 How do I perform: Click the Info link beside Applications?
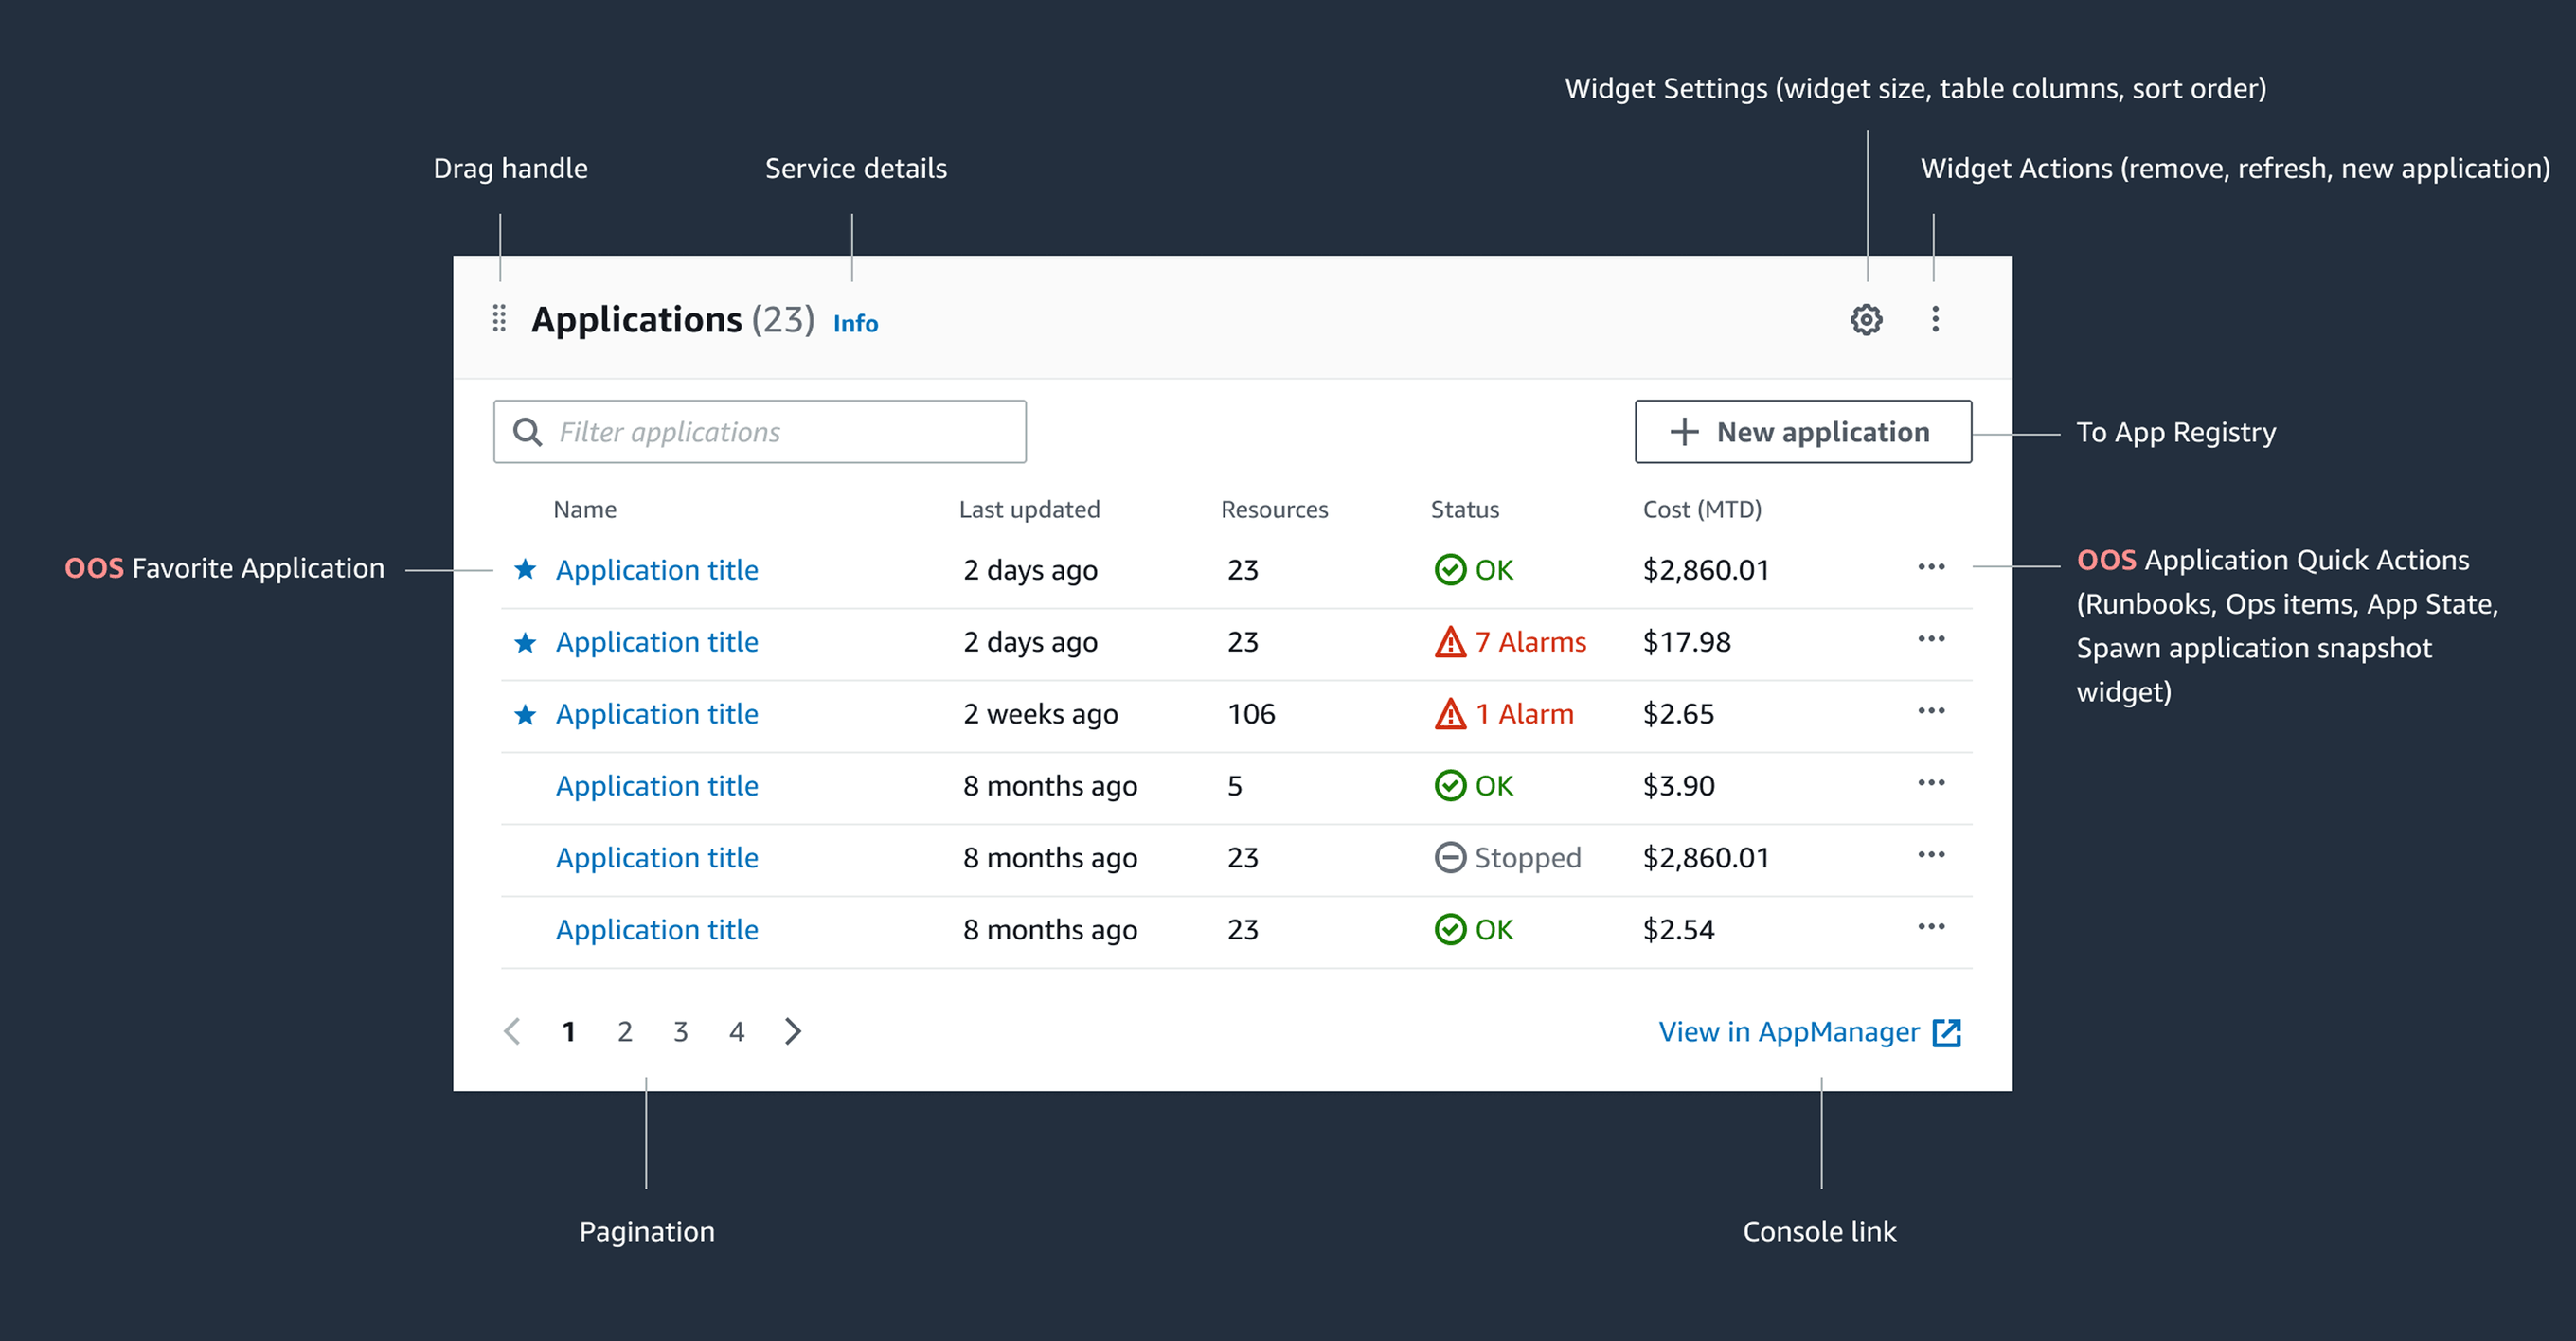click(855, 323)
